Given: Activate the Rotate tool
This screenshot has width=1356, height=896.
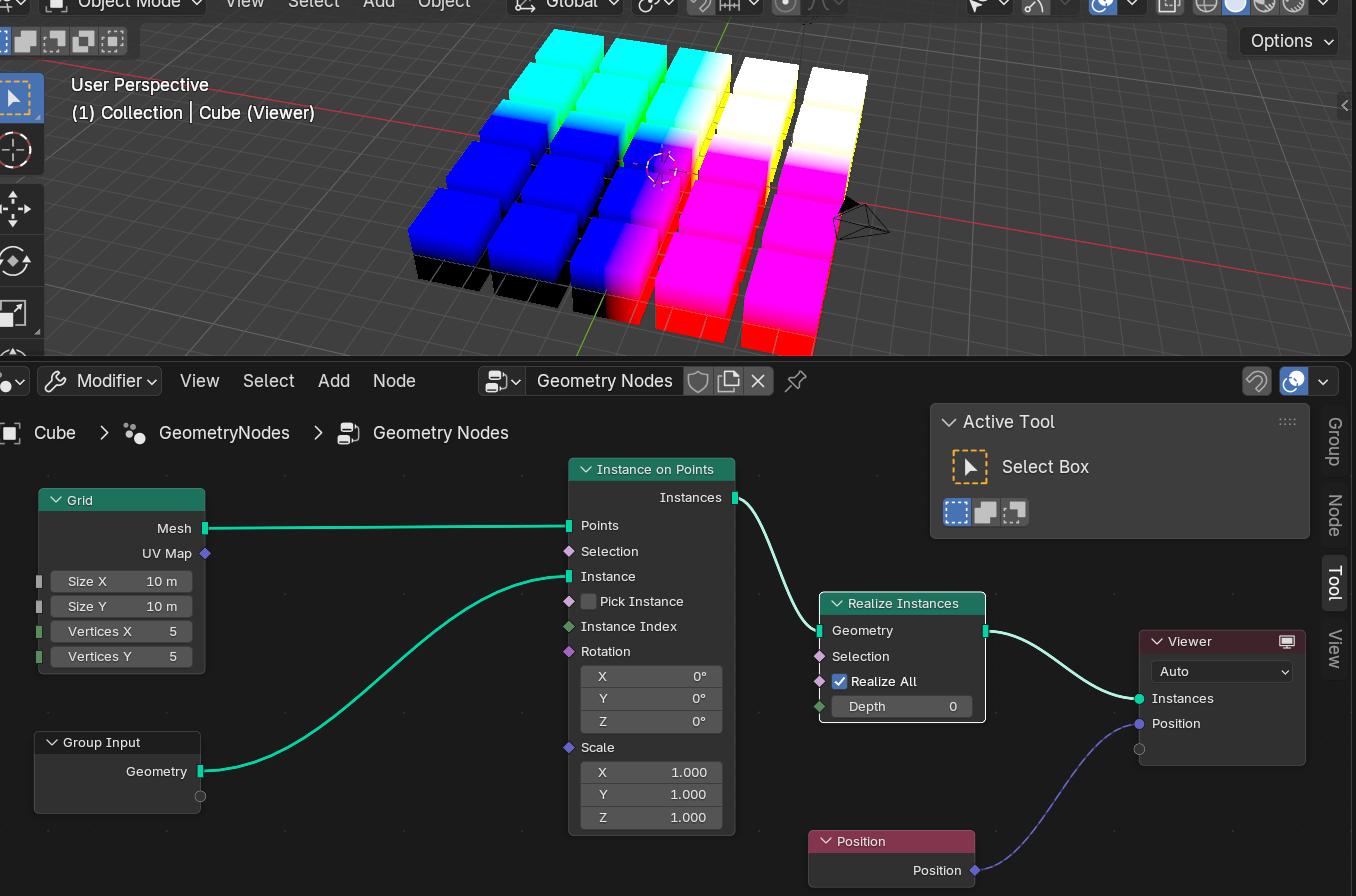Looking at the screenshot, I should point(15,261).
